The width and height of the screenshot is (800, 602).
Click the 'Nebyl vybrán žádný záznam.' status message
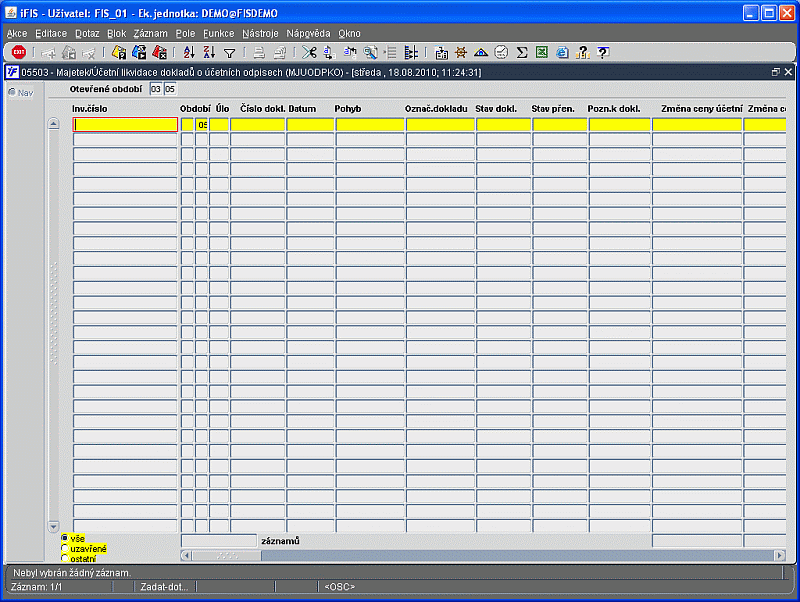click(x=72, y=573)
